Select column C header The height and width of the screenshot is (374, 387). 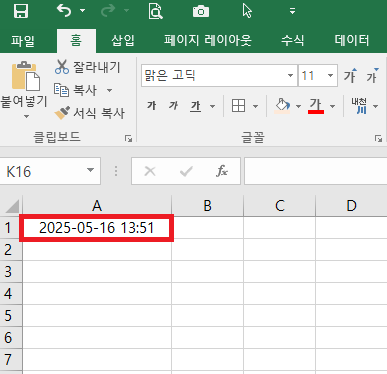[279, 206]
